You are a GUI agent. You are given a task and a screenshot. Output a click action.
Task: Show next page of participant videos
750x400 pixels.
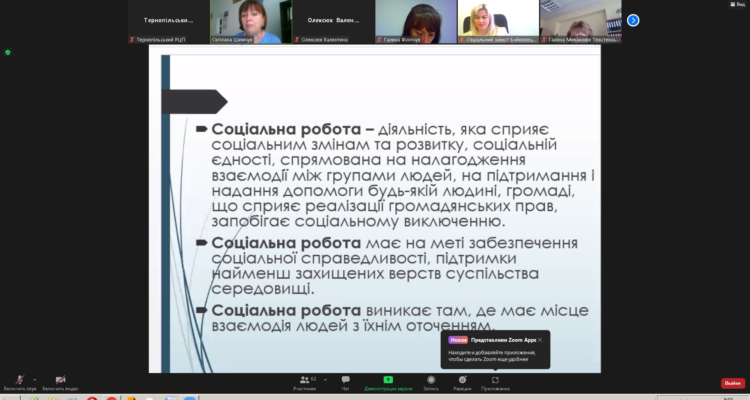pyautogui.click(x=633, y=20)
